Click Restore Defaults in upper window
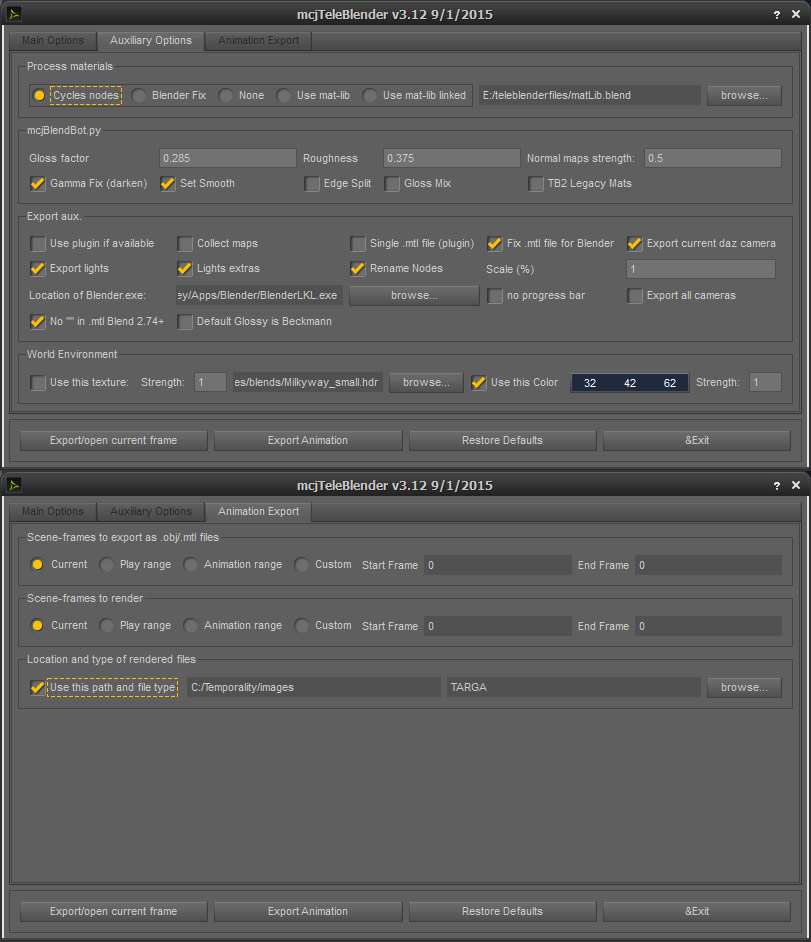Image resolution: width=811 pixels, height=942 pixels. 502,440
